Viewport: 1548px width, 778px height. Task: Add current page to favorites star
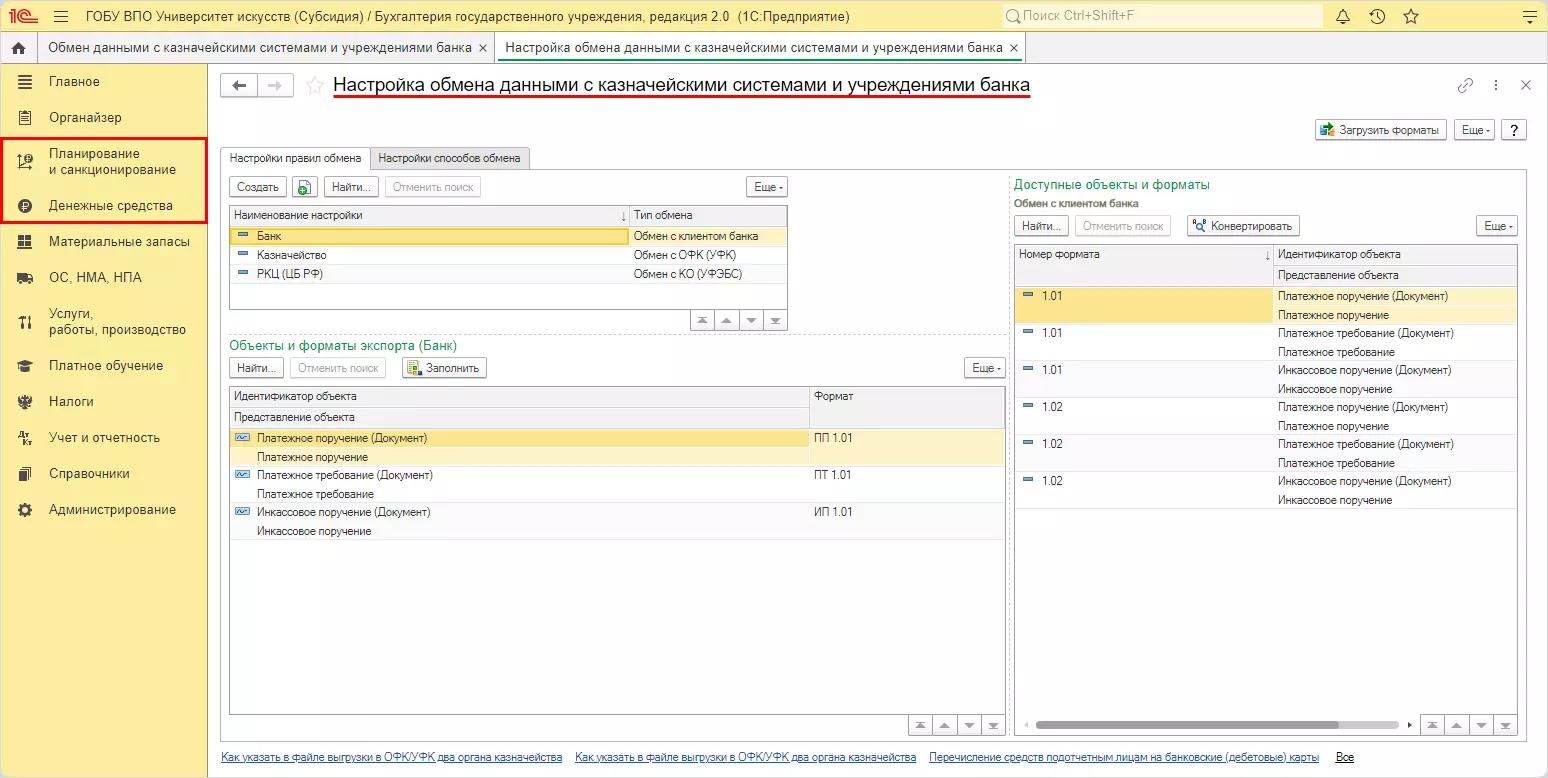pyautogui.click(x=315, y=86)
